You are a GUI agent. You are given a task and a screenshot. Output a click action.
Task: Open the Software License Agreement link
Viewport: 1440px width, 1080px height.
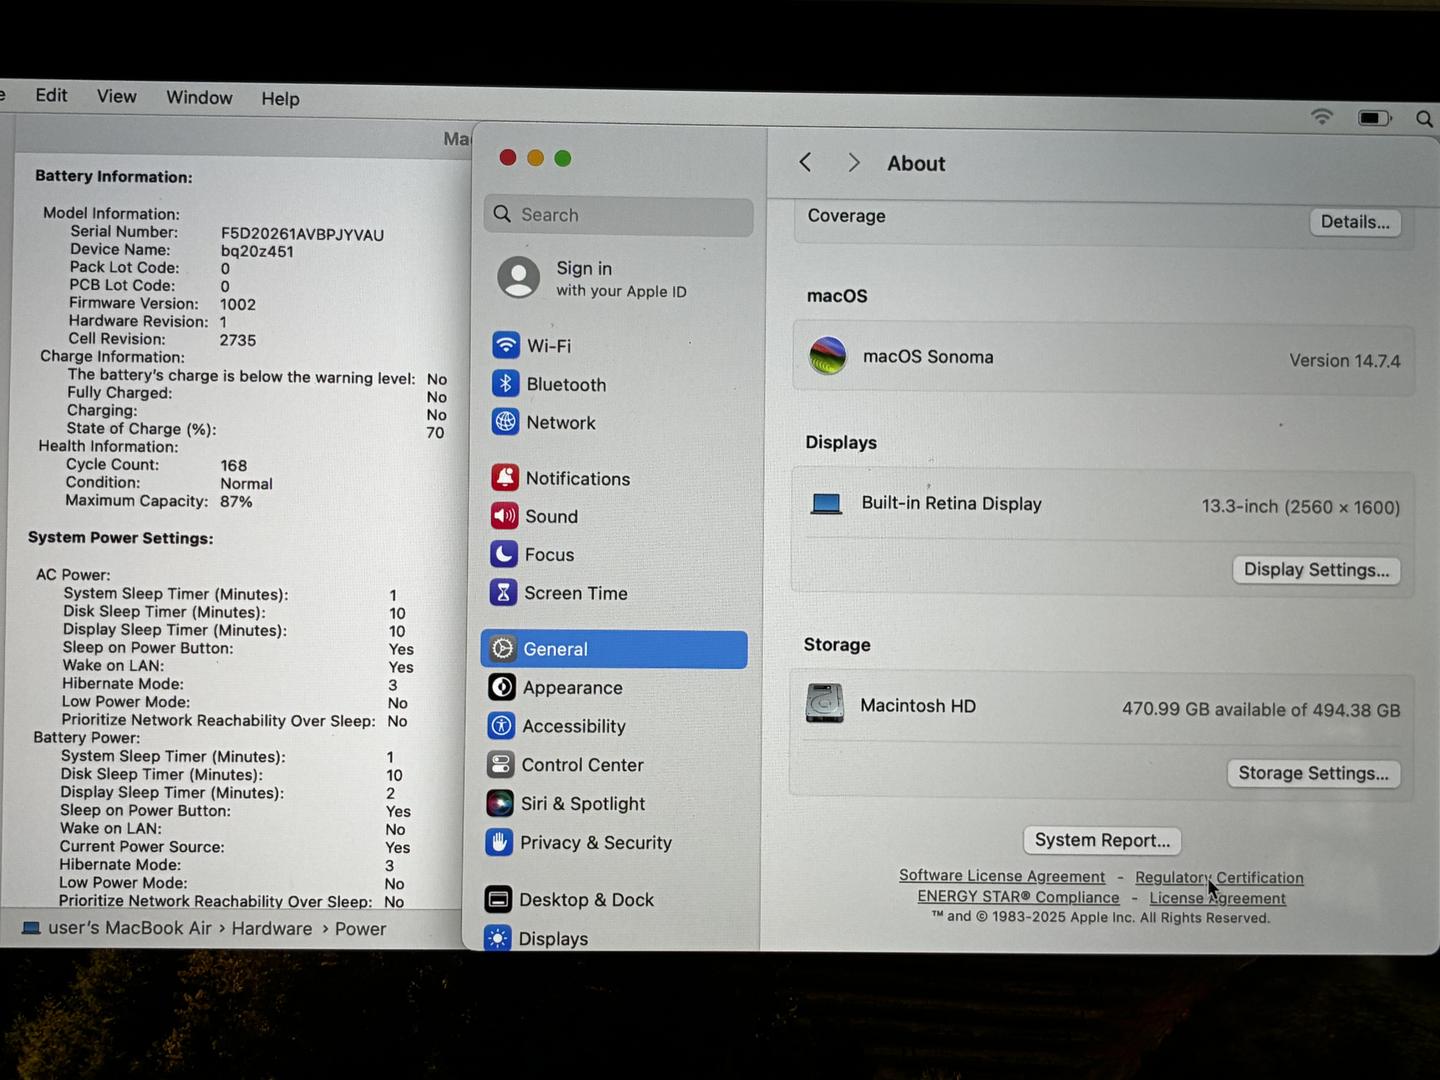[x=1002, y=876]
